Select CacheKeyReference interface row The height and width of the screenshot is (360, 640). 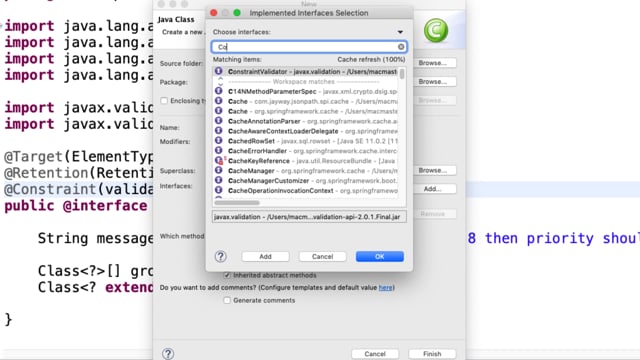click(305, 161)
